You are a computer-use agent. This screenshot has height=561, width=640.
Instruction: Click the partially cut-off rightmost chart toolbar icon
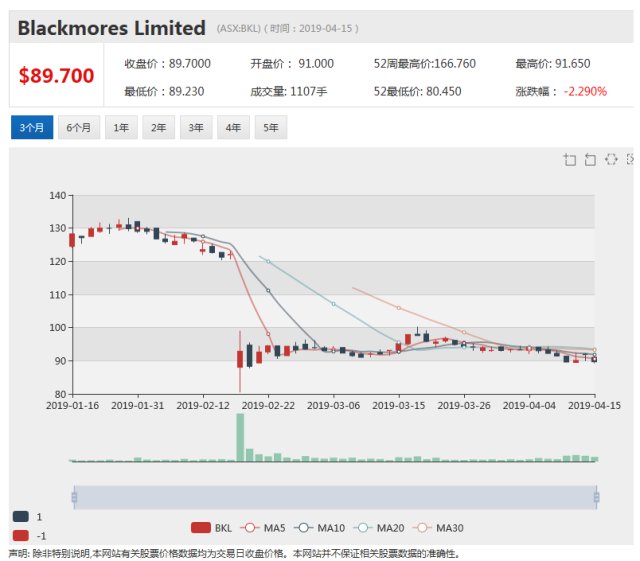pyautogui.click(x=630, y=160)
